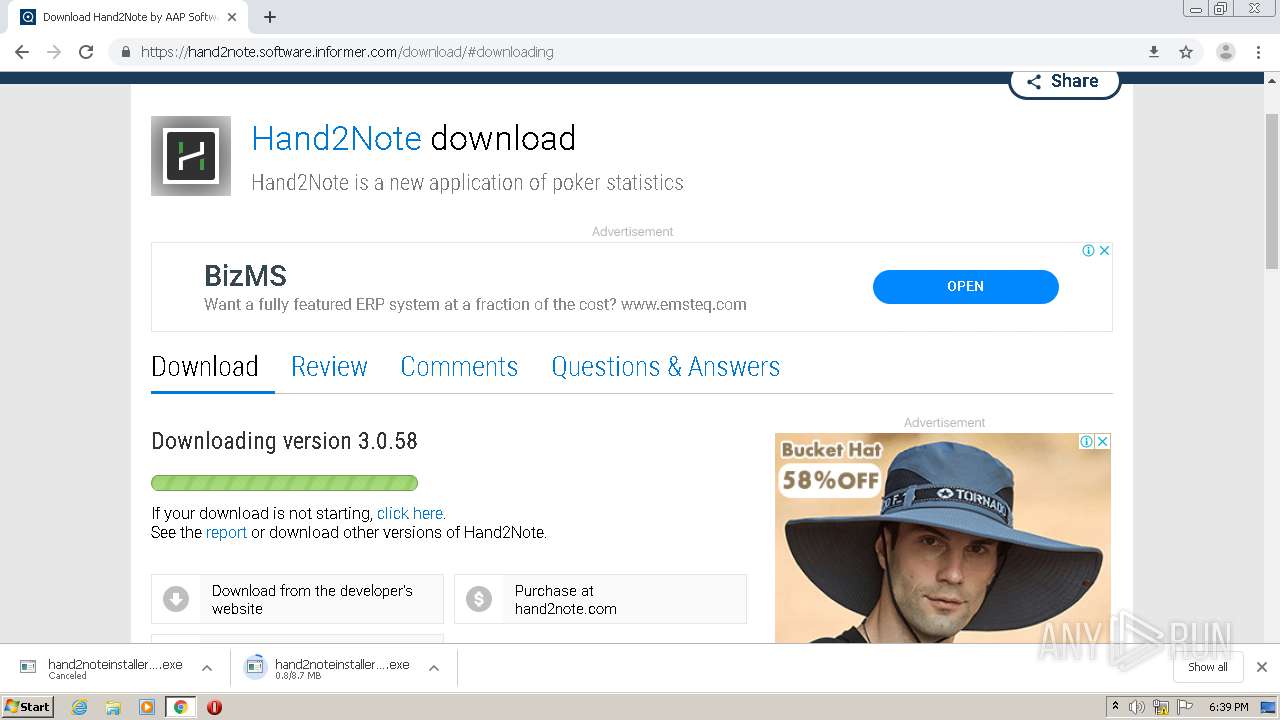Click the red antivirus taskbar icon
The height and width of the screenshot is (720, 1280).
[x=214, y=707]
